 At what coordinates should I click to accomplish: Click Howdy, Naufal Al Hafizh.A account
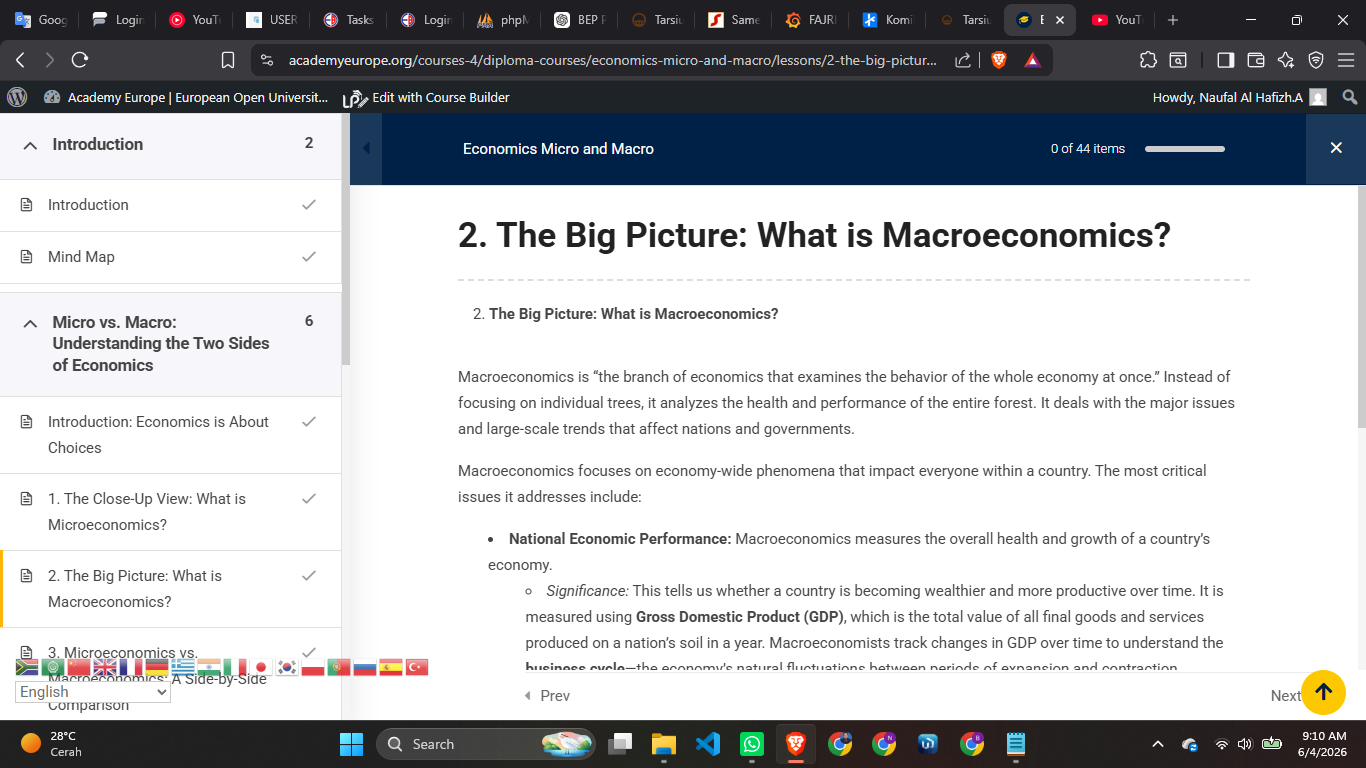(1240, 97)
